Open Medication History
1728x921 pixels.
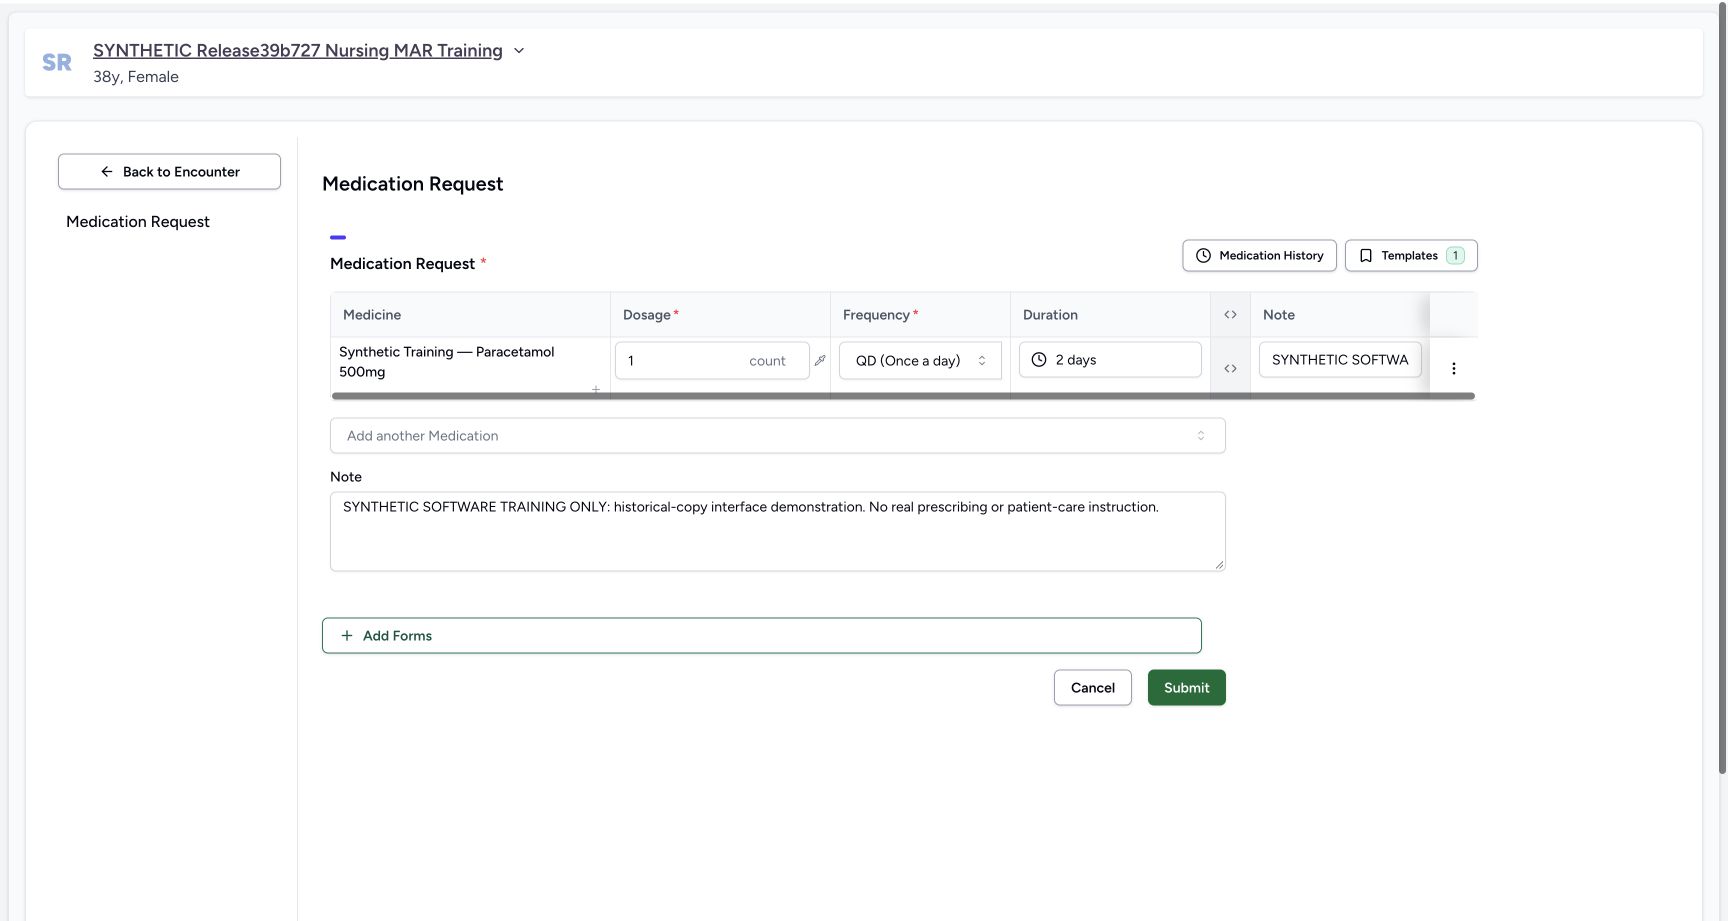[1259, 256]
